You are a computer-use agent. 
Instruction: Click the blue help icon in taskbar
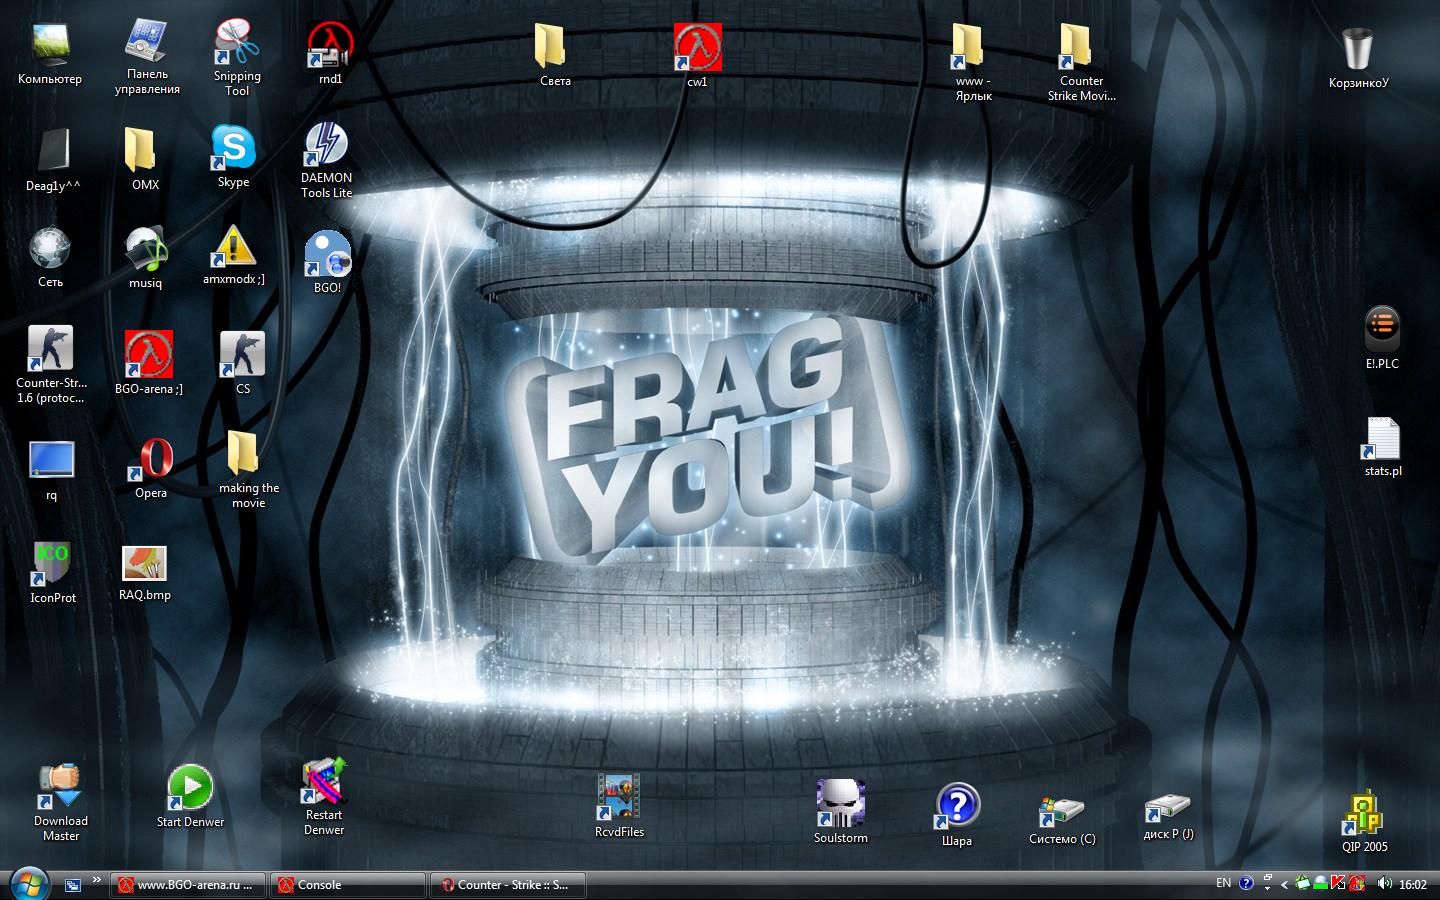click(x=1246, y=883)
